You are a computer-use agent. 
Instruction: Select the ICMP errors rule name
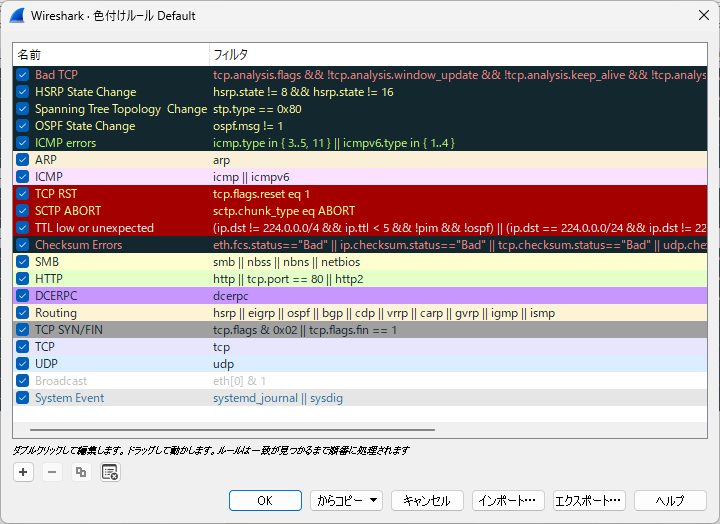(x=65, y=143)
